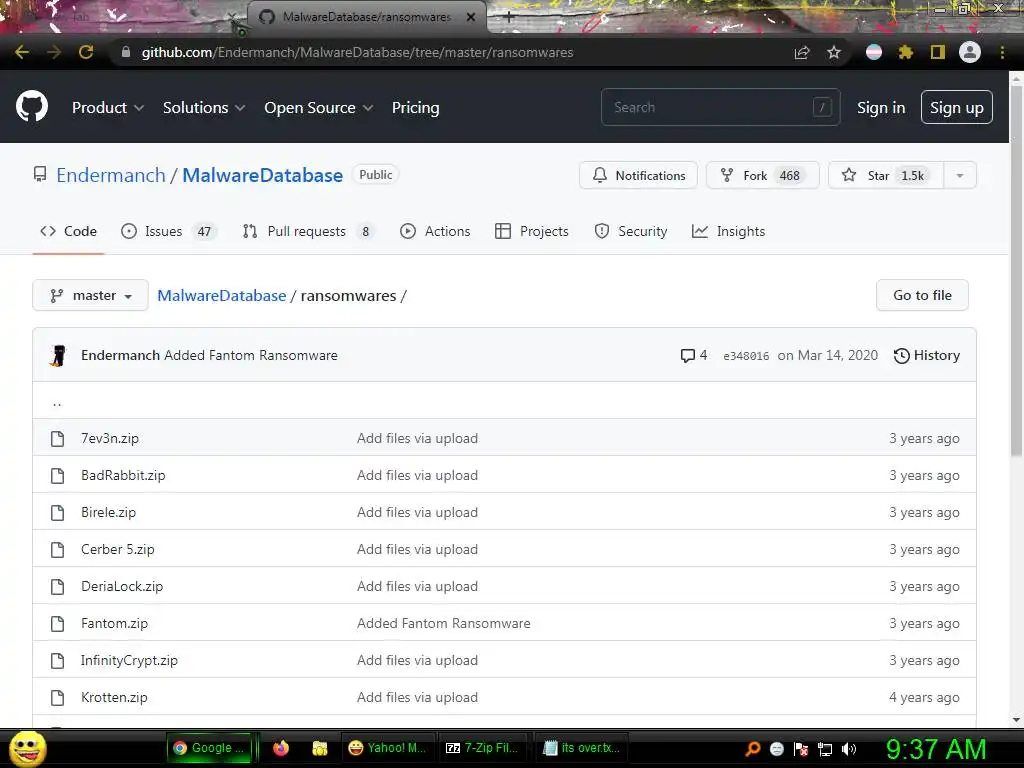Open Cerber 5.zip file
The width and height of the screenshot is (1024, 768).
118,549
